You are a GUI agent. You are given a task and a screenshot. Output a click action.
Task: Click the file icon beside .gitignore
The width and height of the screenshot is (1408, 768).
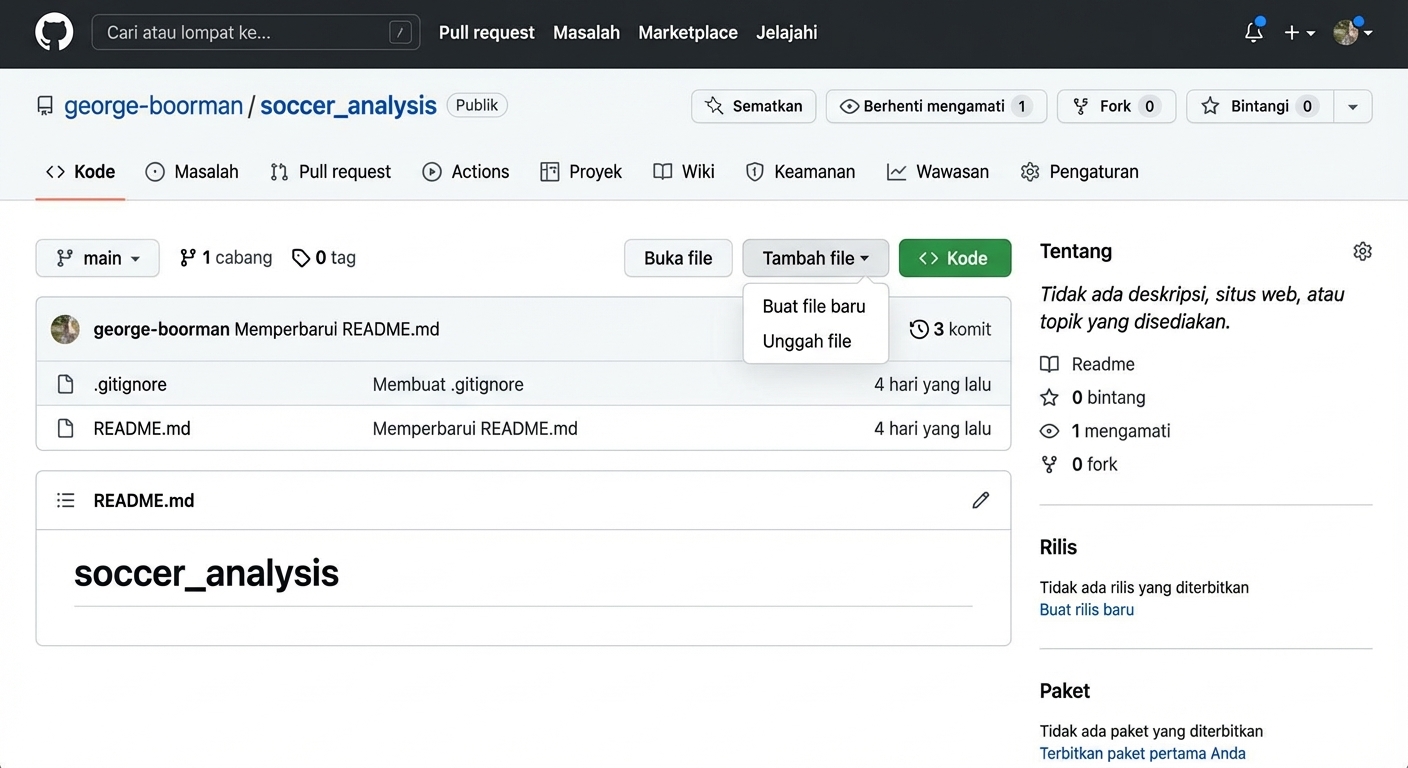(x=65, y=384)
